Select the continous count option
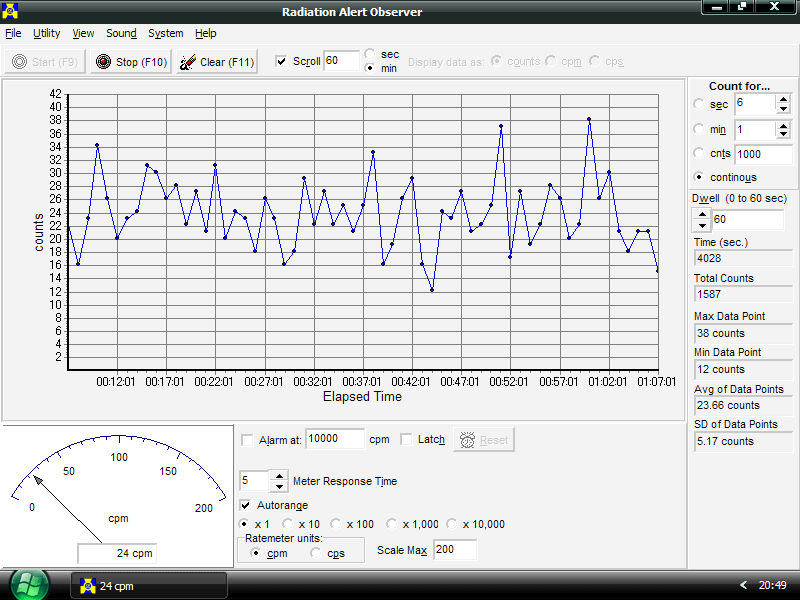Viewport: 800px width, 600px height. point(699,177)
